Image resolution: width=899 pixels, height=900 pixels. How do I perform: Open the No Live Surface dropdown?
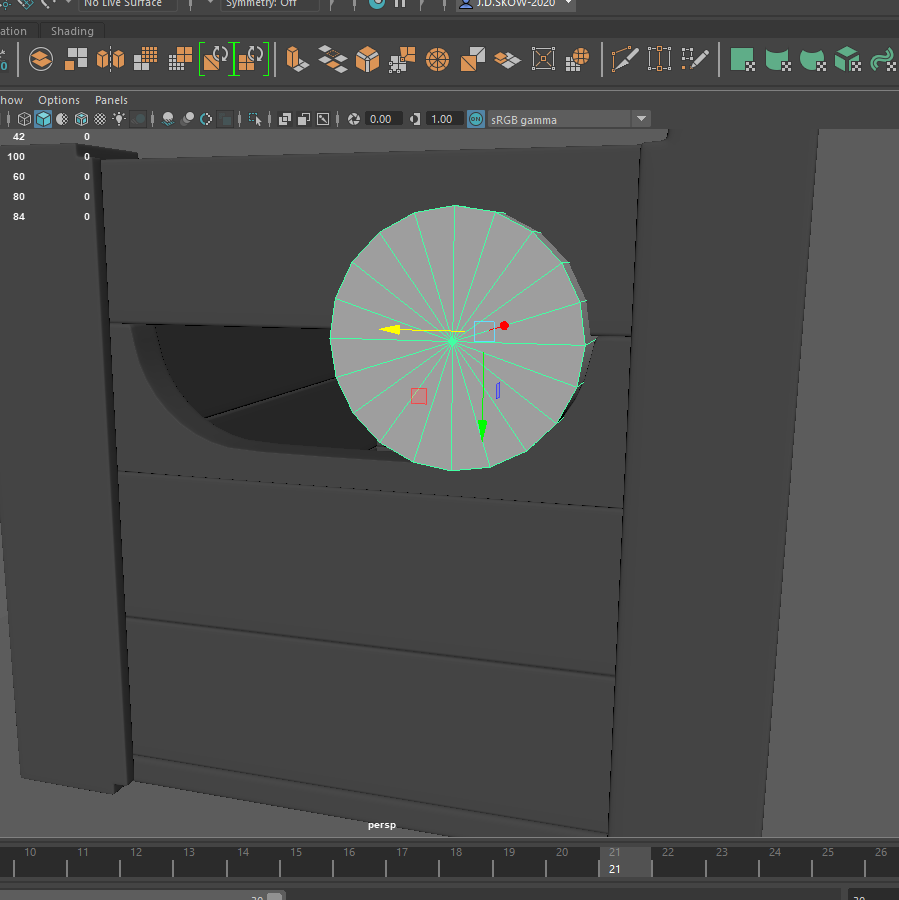[x=128, y=4]
